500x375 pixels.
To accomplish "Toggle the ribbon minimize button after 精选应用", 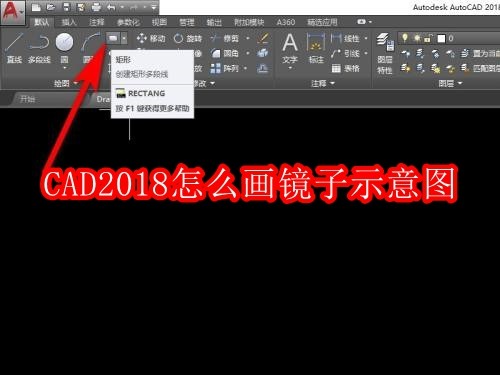I will pos(362,22).
